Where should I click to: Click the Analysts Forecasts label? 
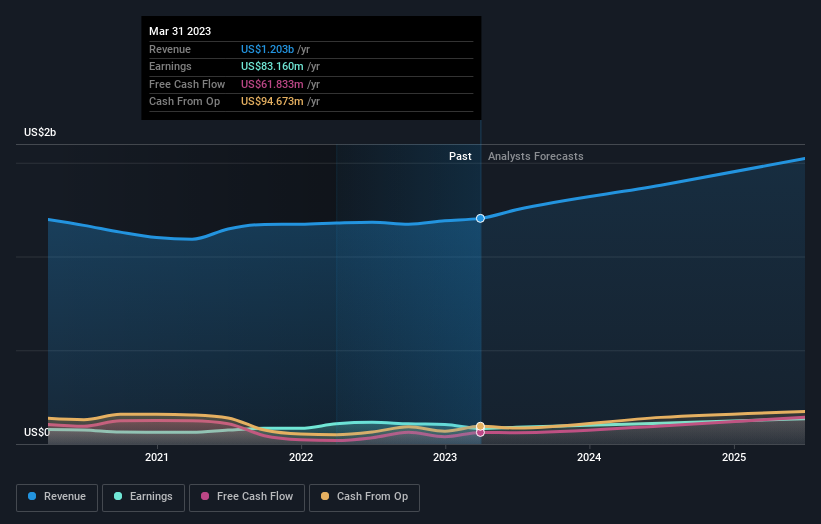536,157
